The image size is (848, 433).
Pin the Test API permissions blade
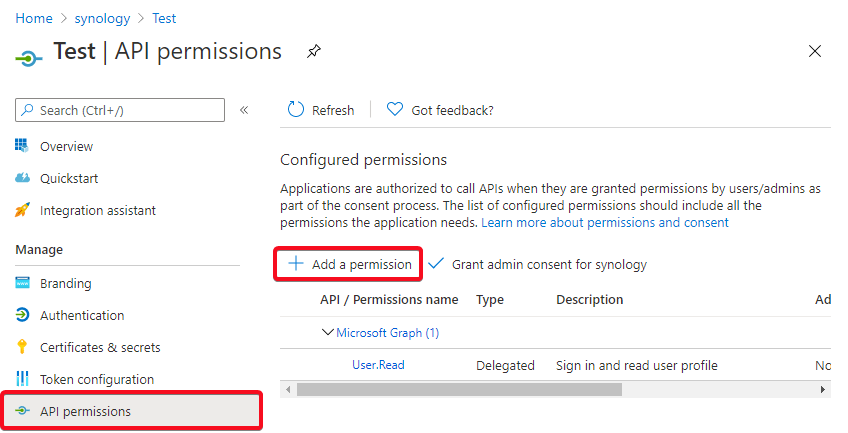click(x=314, y=51)
